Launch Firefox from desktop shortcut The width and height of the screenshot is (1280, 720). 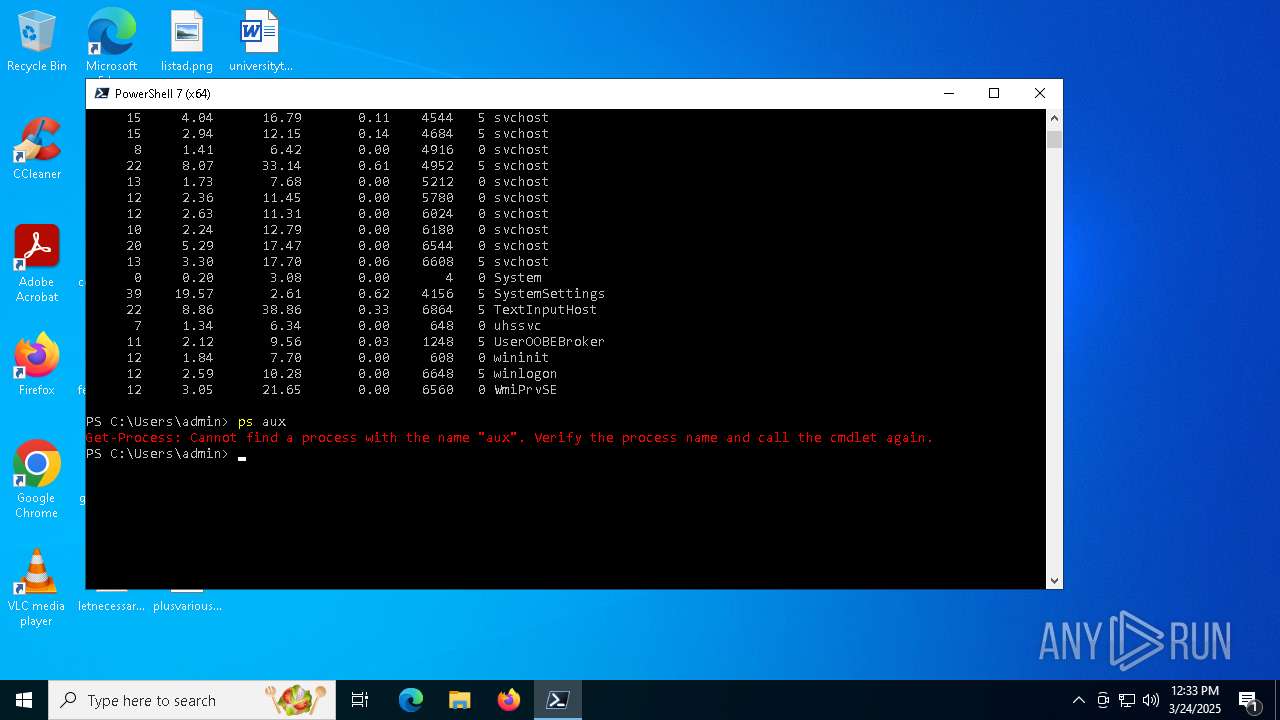(37, 364)
